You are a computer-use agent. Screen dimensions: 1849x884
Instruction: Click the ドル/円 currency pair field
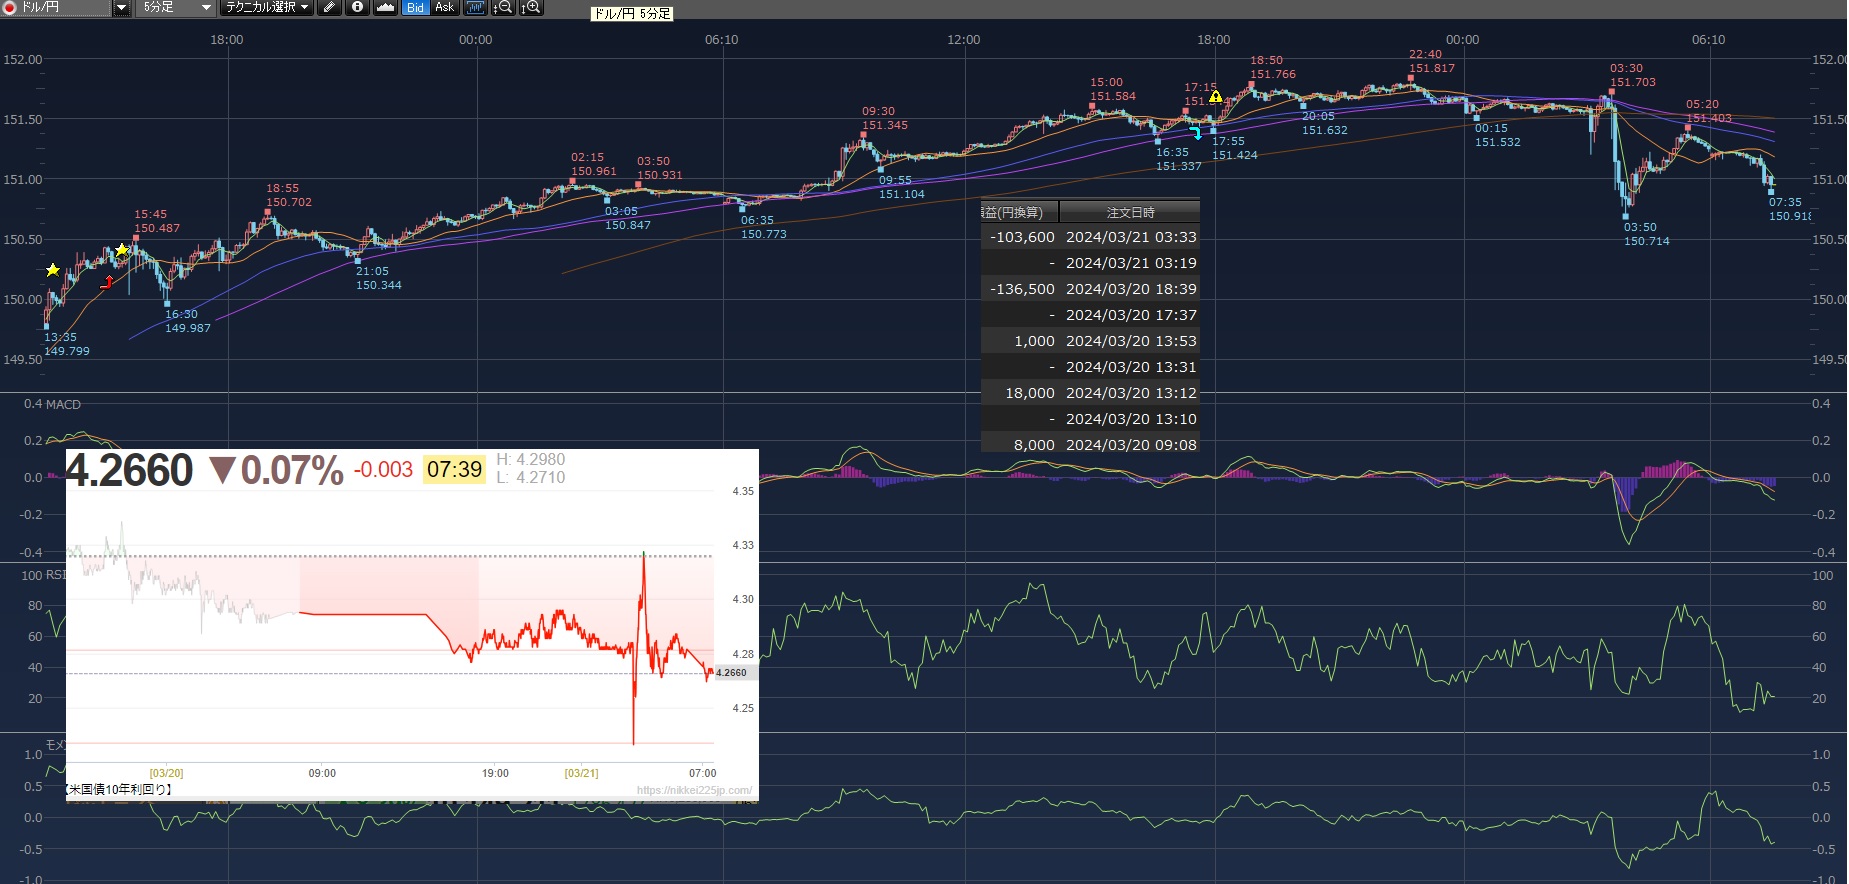(56, 7)
